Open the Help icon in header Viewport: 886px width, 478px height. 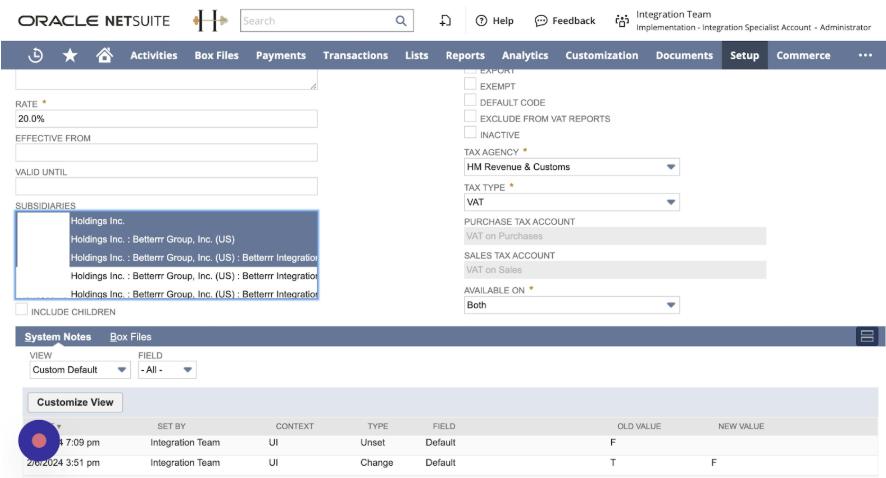[x=481, y=21]
